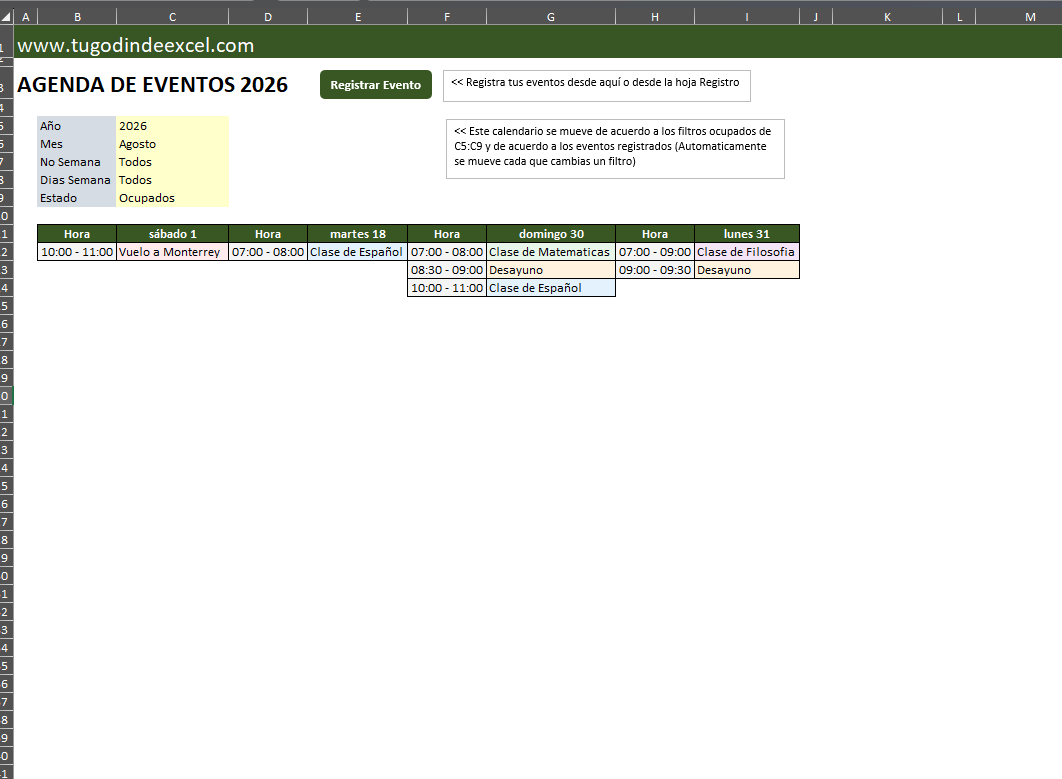The image size is (1062, 779).
Task: Select column C header
Action: tap(173, 17)
